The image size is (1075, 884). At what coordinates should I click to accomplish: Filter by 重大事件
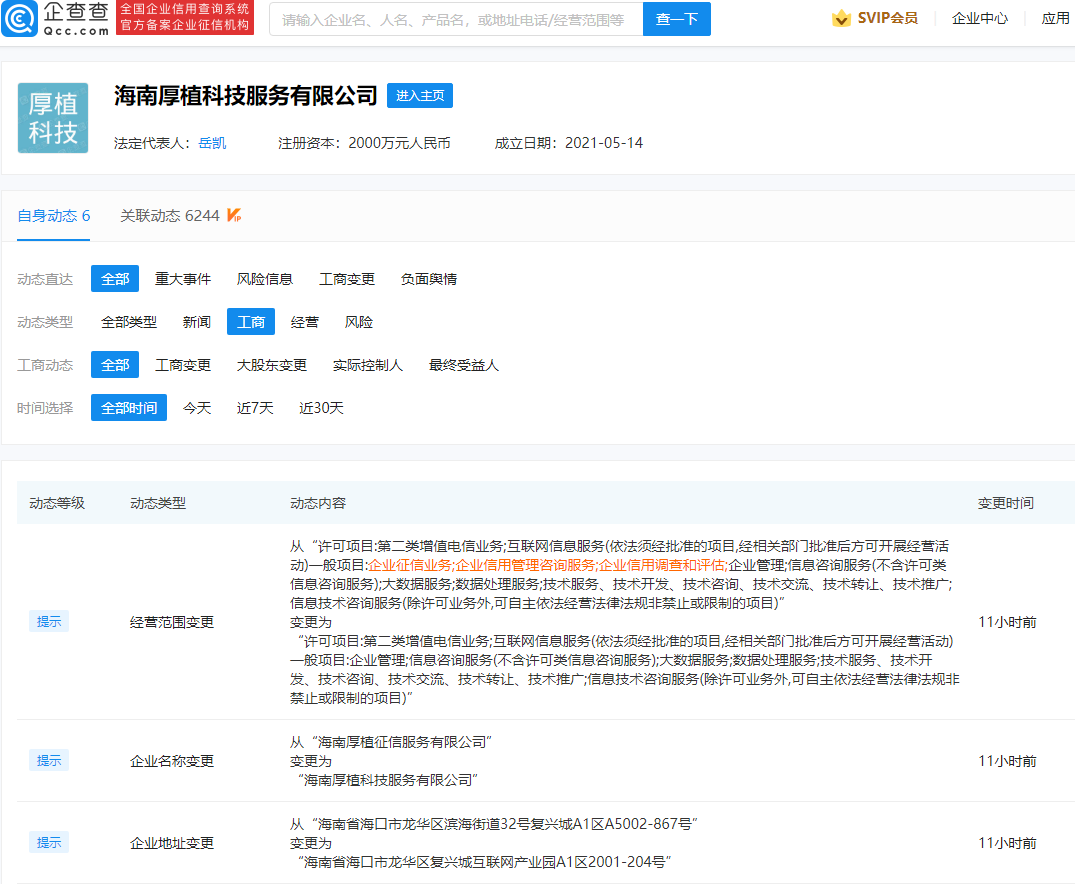[183, 279]
